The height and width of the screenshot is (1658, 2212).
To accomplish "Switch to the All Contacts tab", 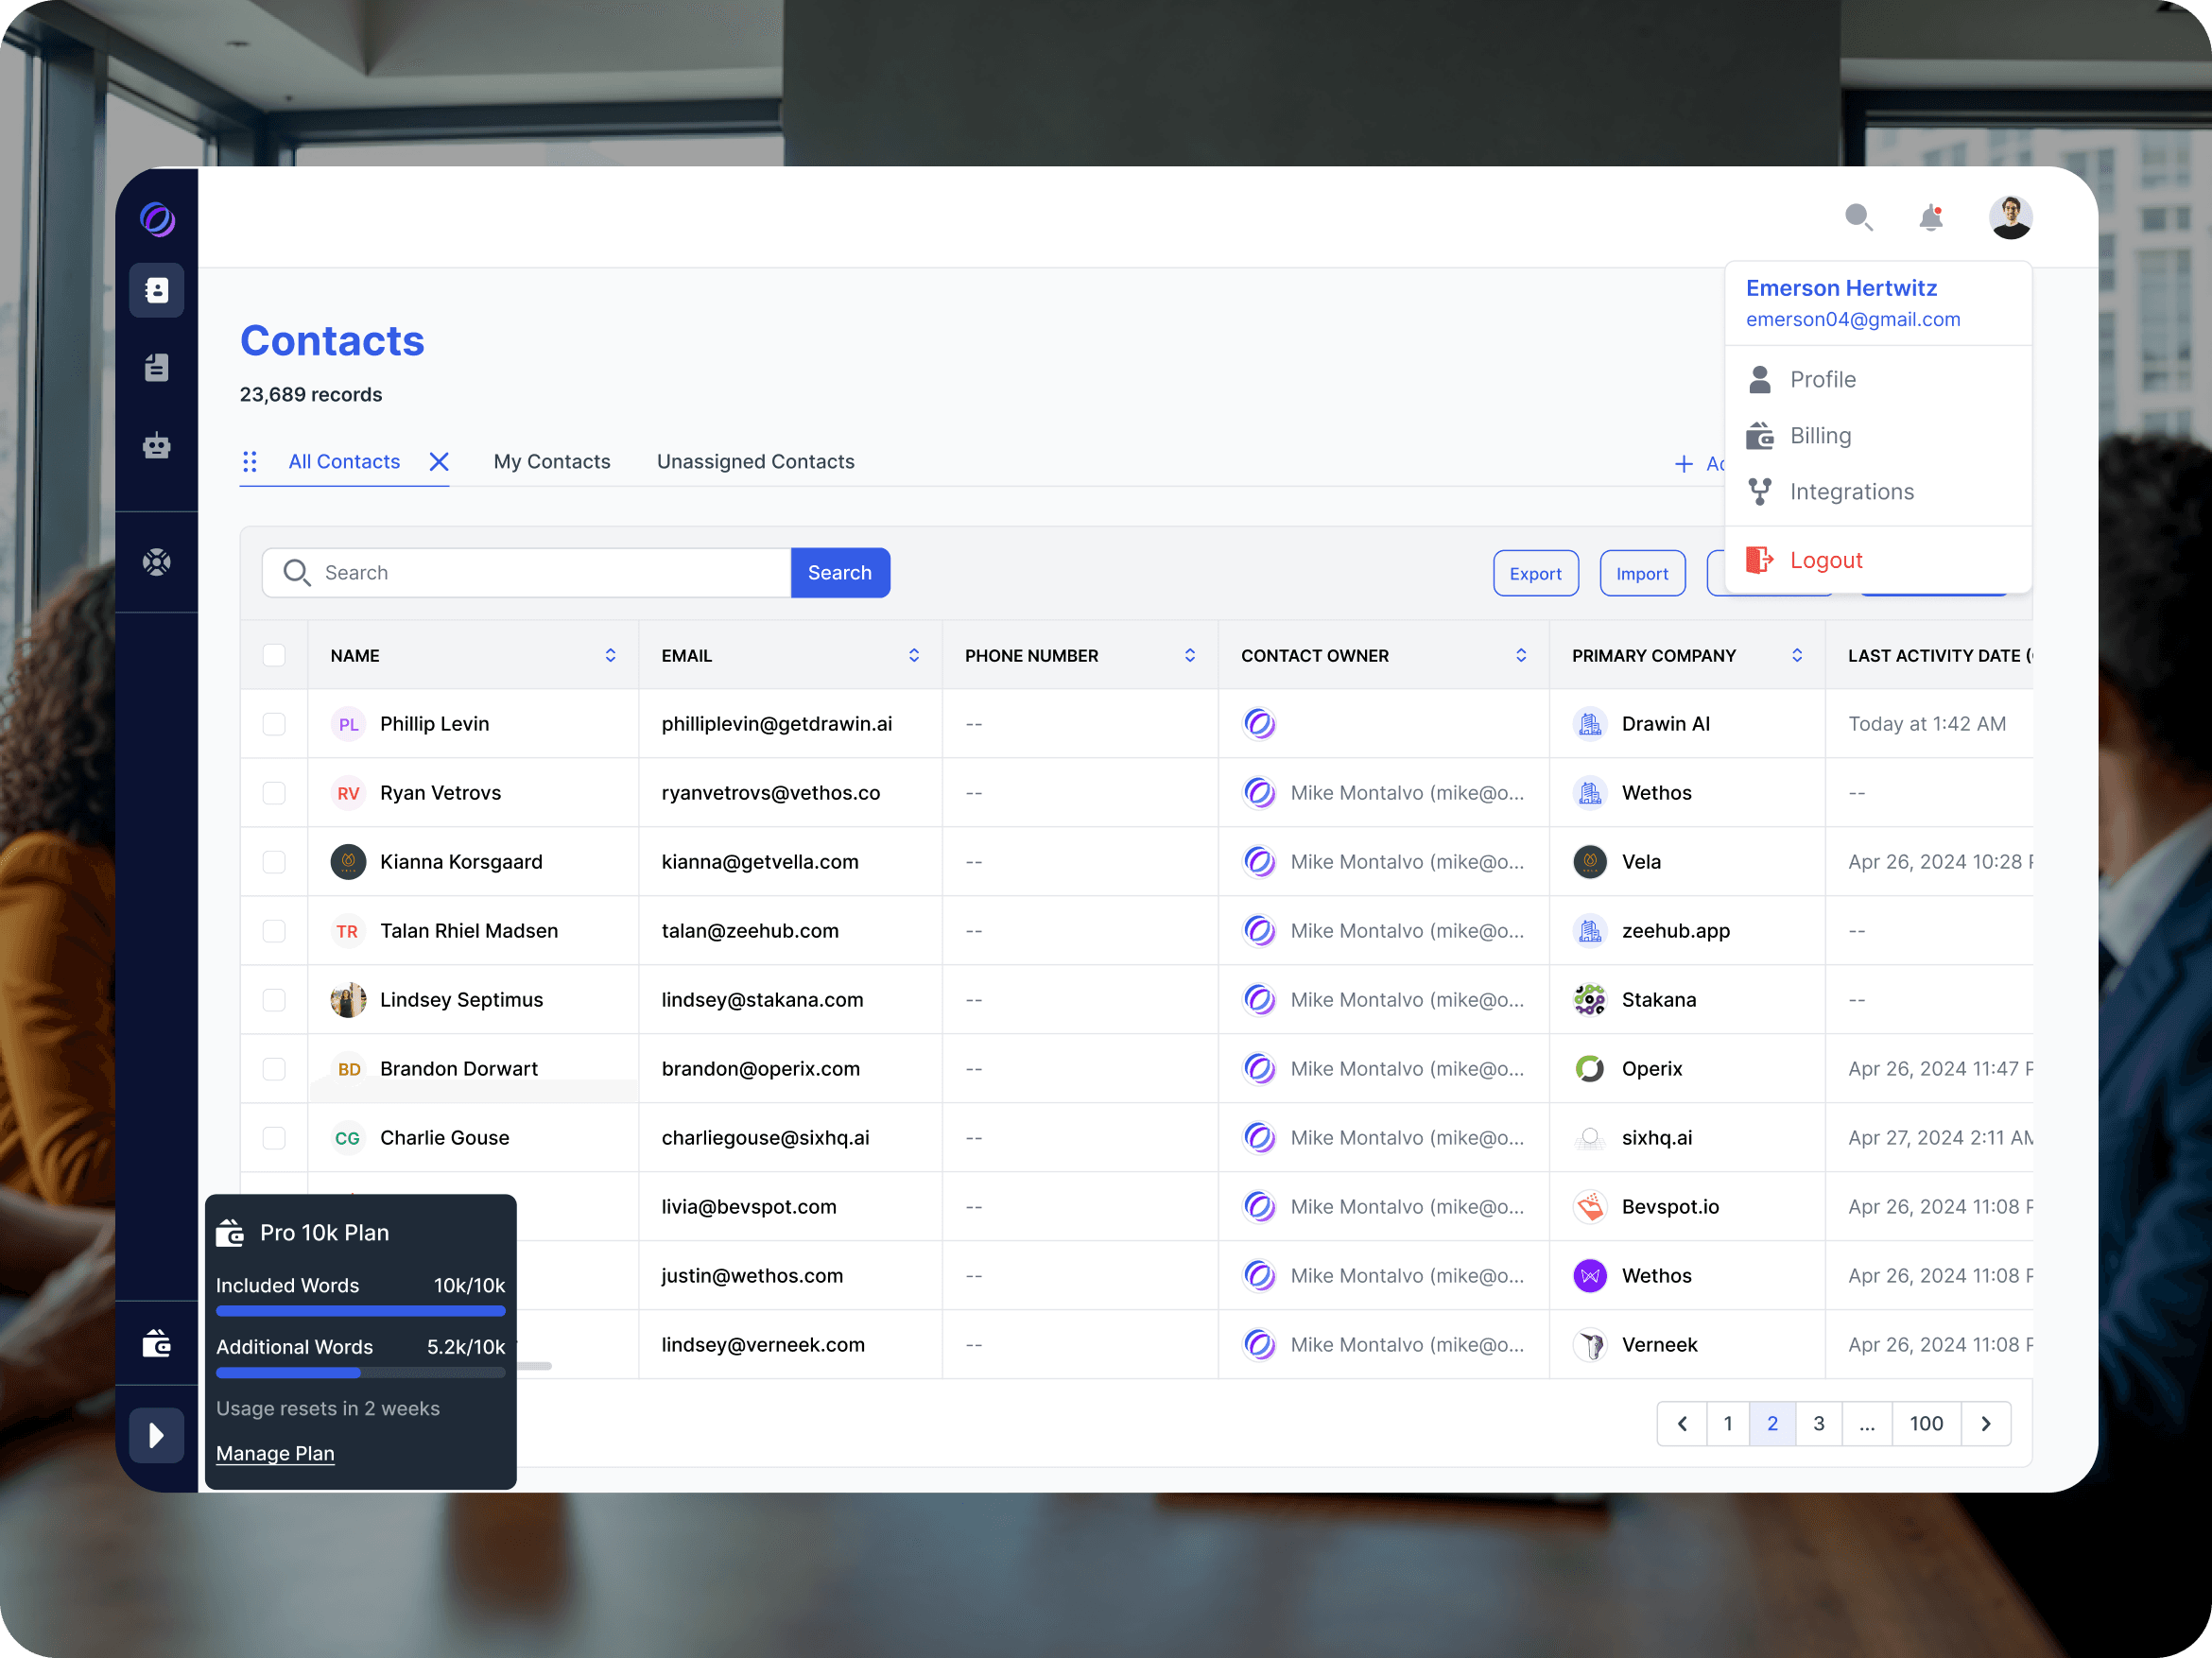I will [344, 462].
